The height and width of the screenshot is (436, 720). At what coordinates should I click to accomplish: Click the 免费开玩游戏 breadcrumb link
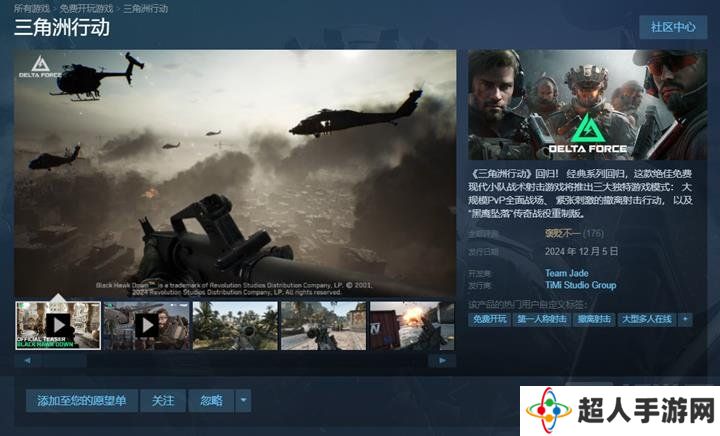point(86,8)
